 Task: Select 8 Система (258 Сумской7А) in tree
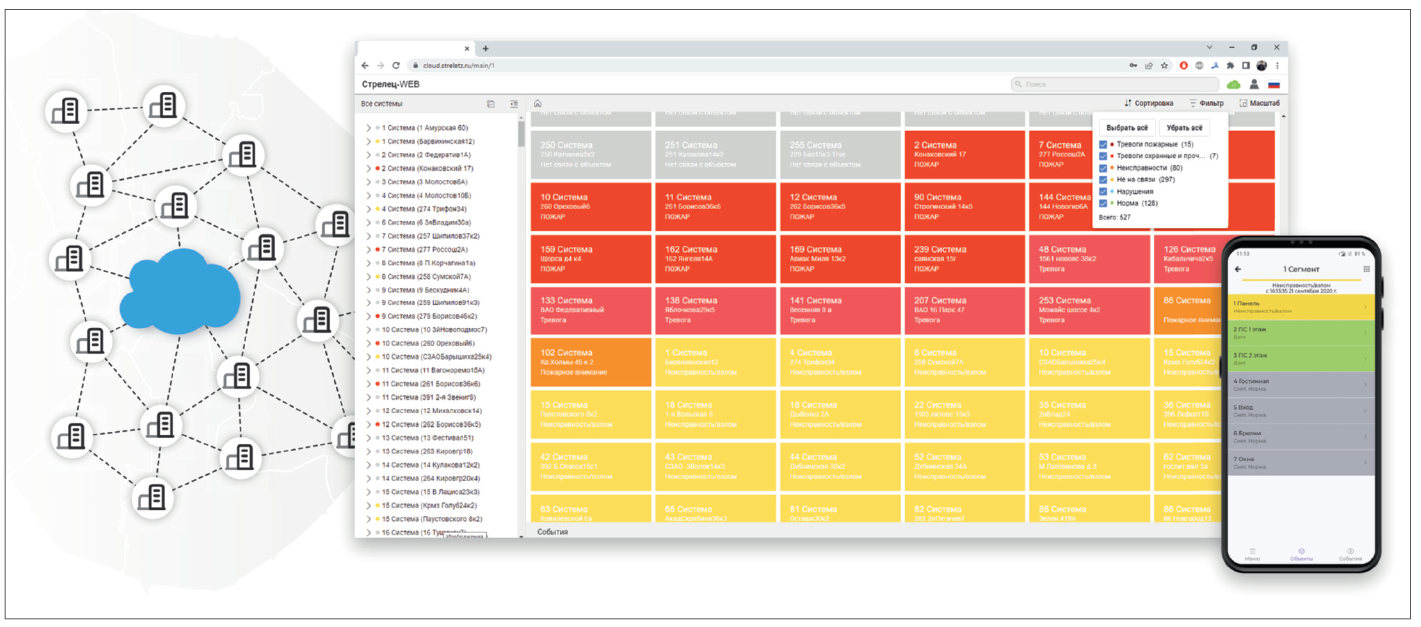tap(426, 276)
